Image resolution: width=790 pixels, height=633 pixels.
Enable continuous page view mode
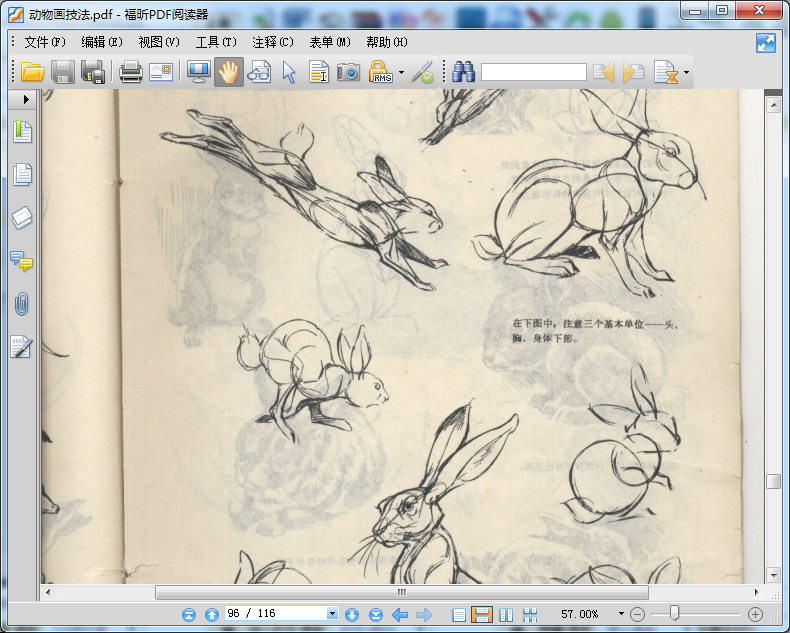[x=481, y=614]
